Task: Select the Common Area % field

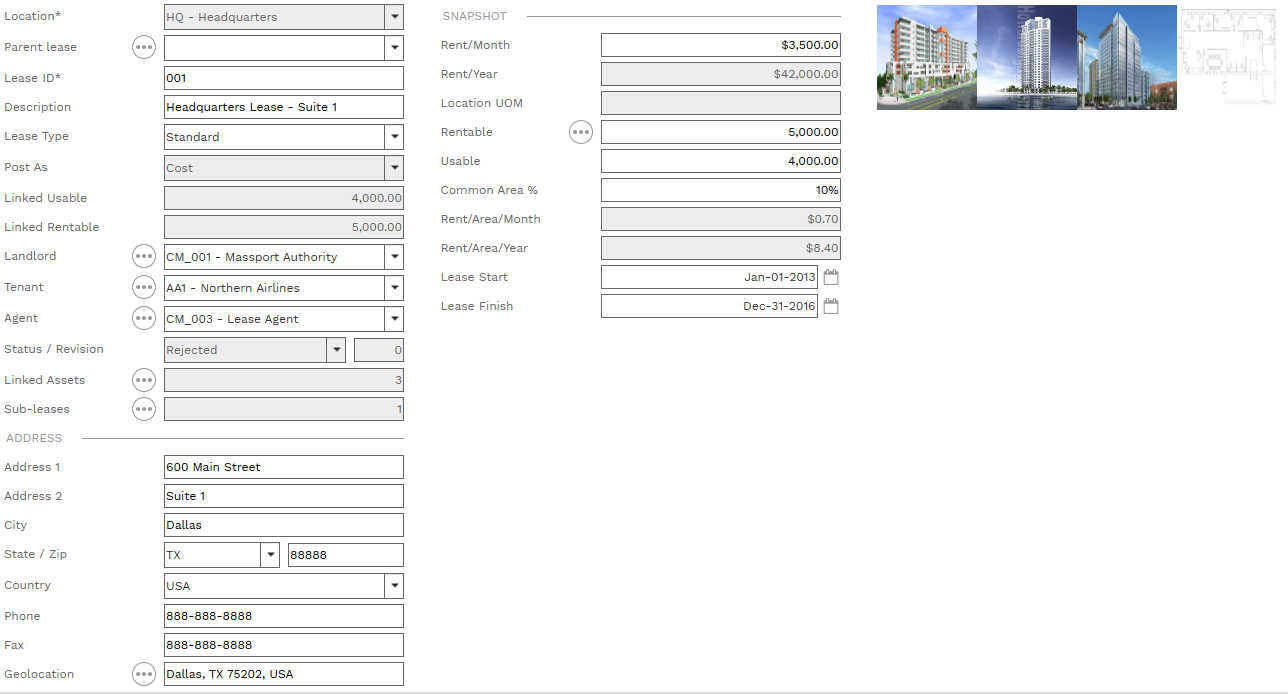Action: click(x=720, y=190)
